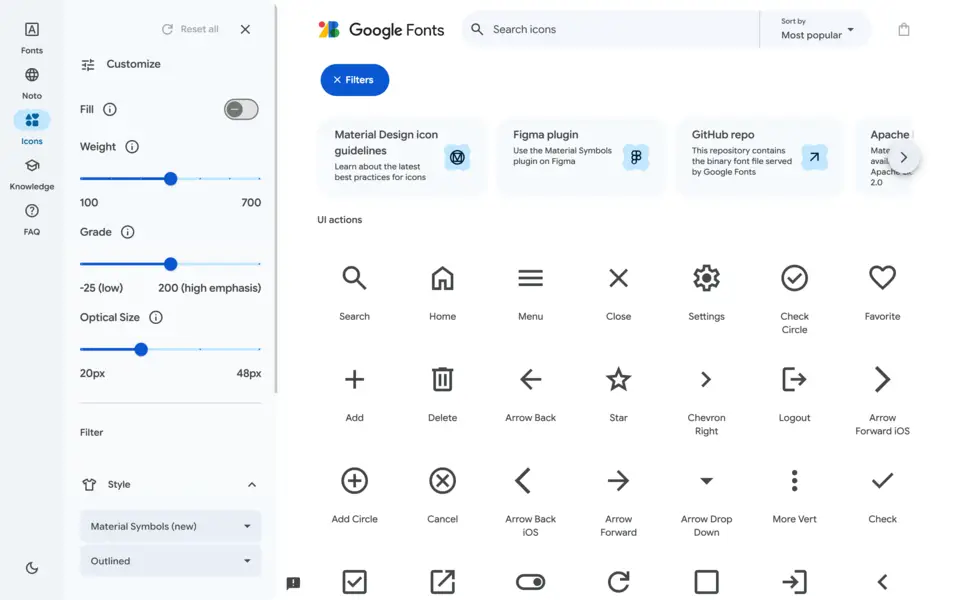
Task: Choose the More Vert icon
Action: [x=794, y=481]
